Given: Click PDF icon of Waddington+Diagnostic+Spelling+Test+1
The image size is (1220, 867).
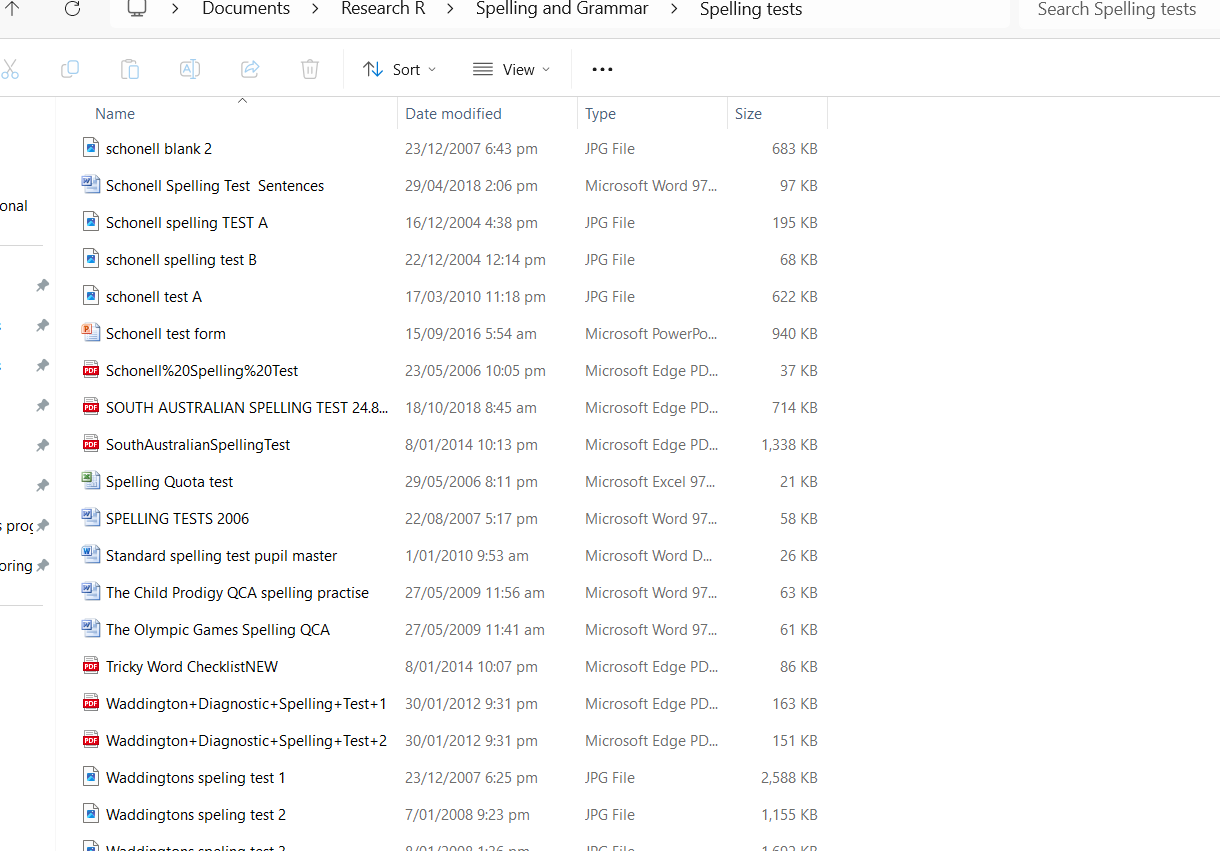Looking at the screenshot, I should [91, 703].
